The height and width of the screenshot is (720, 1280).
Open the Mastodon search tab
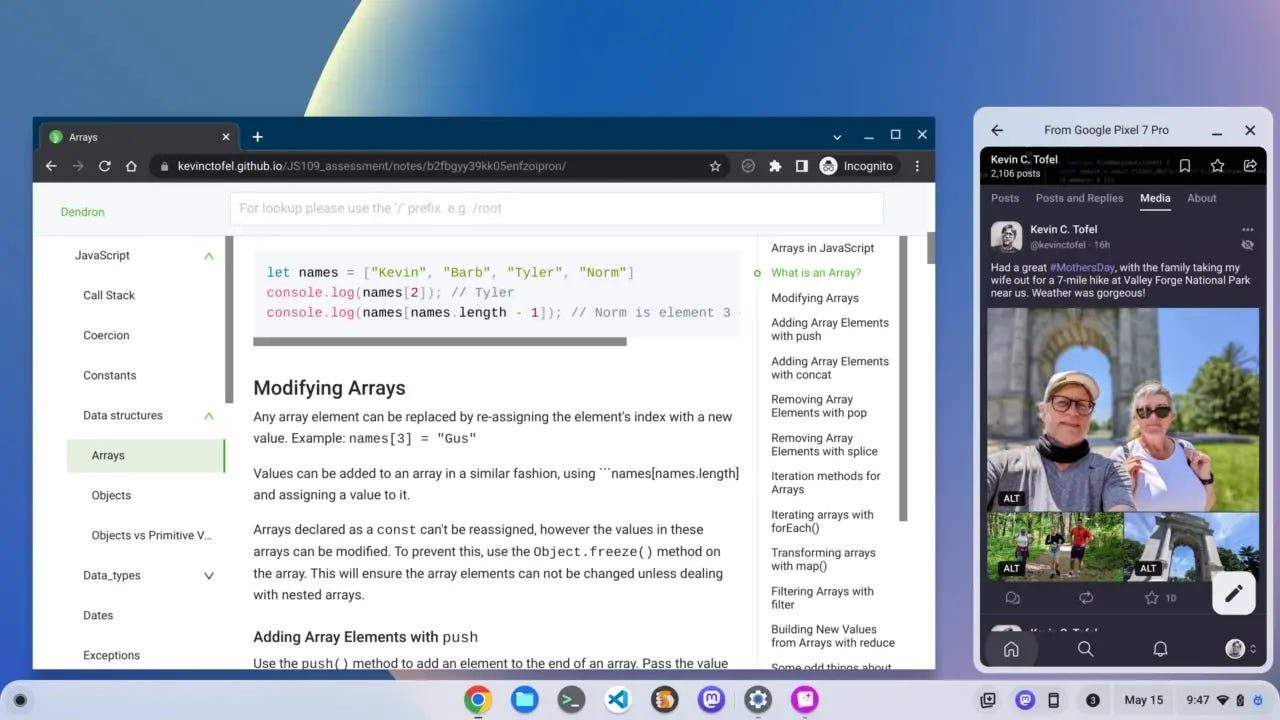point(1085,649)
